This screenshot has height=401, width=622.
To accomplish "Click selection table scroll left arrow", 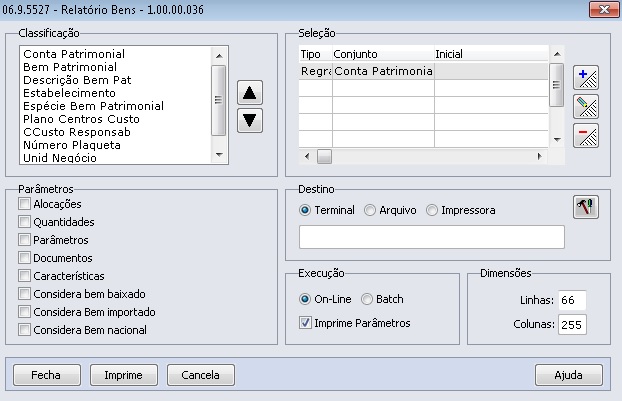I will 307,156.
